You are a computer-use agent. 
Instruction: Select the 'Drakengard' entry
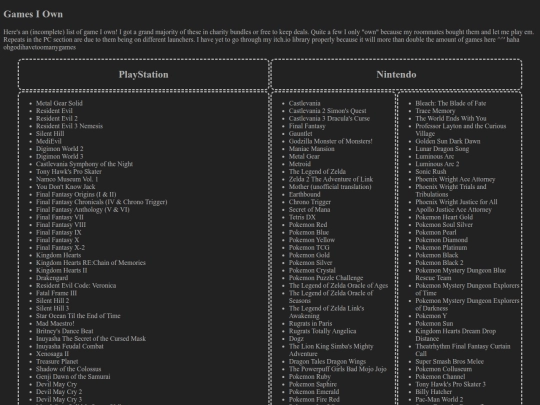52,278
